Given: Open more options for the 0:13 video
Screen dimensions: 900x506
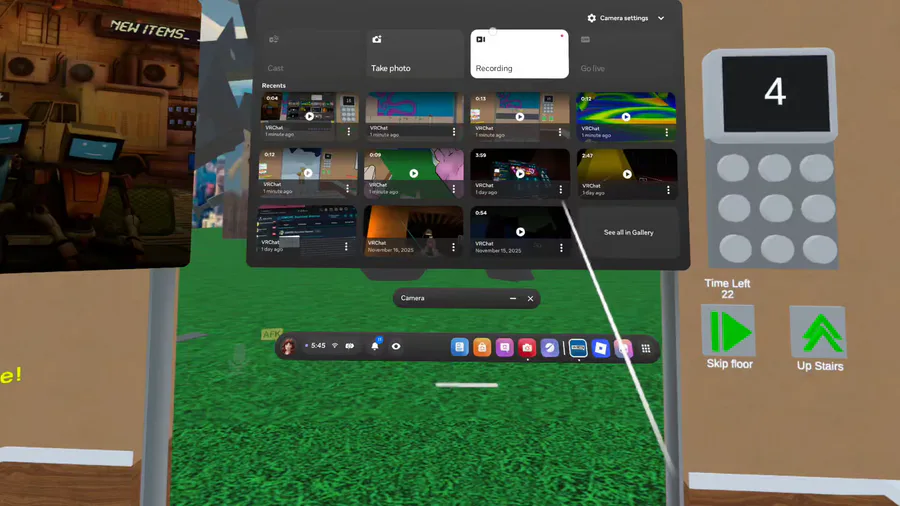Looking at the screenshot, I should click(560, 132).
